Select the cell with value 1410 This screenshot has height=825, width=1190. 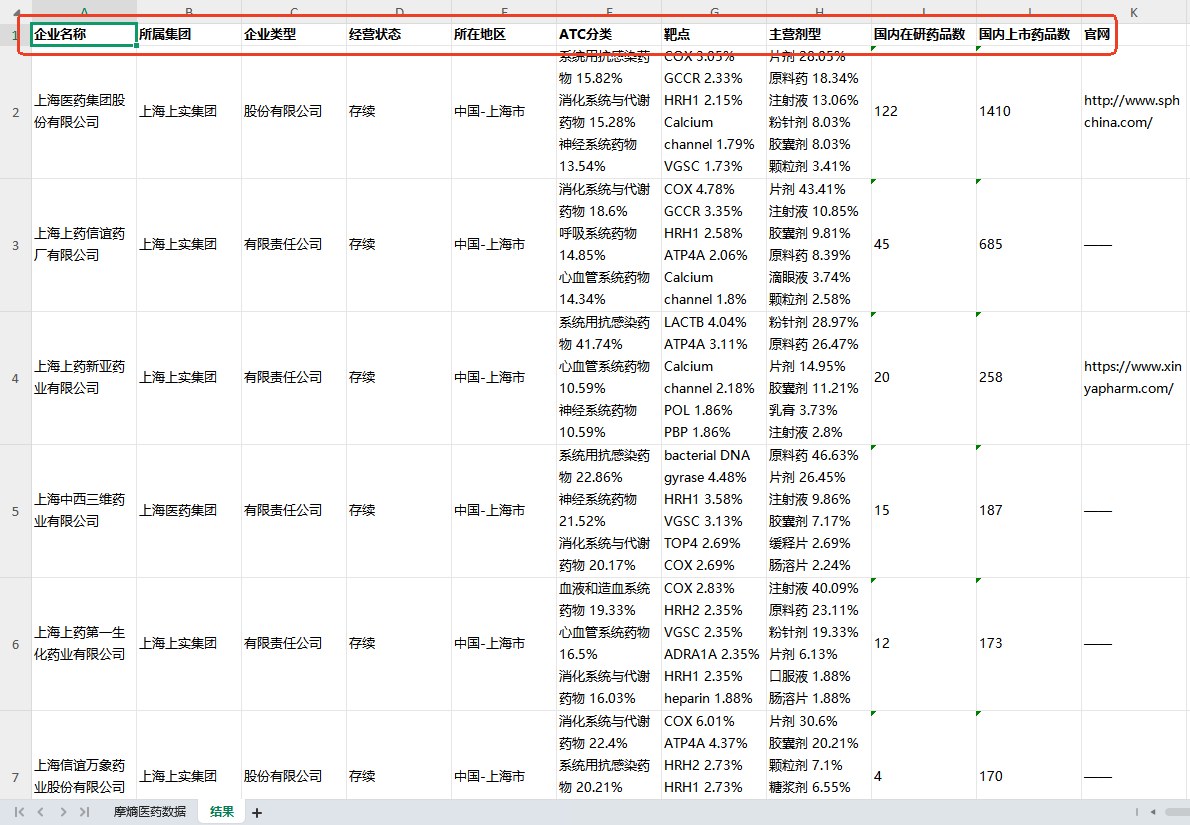(1028, 111)
